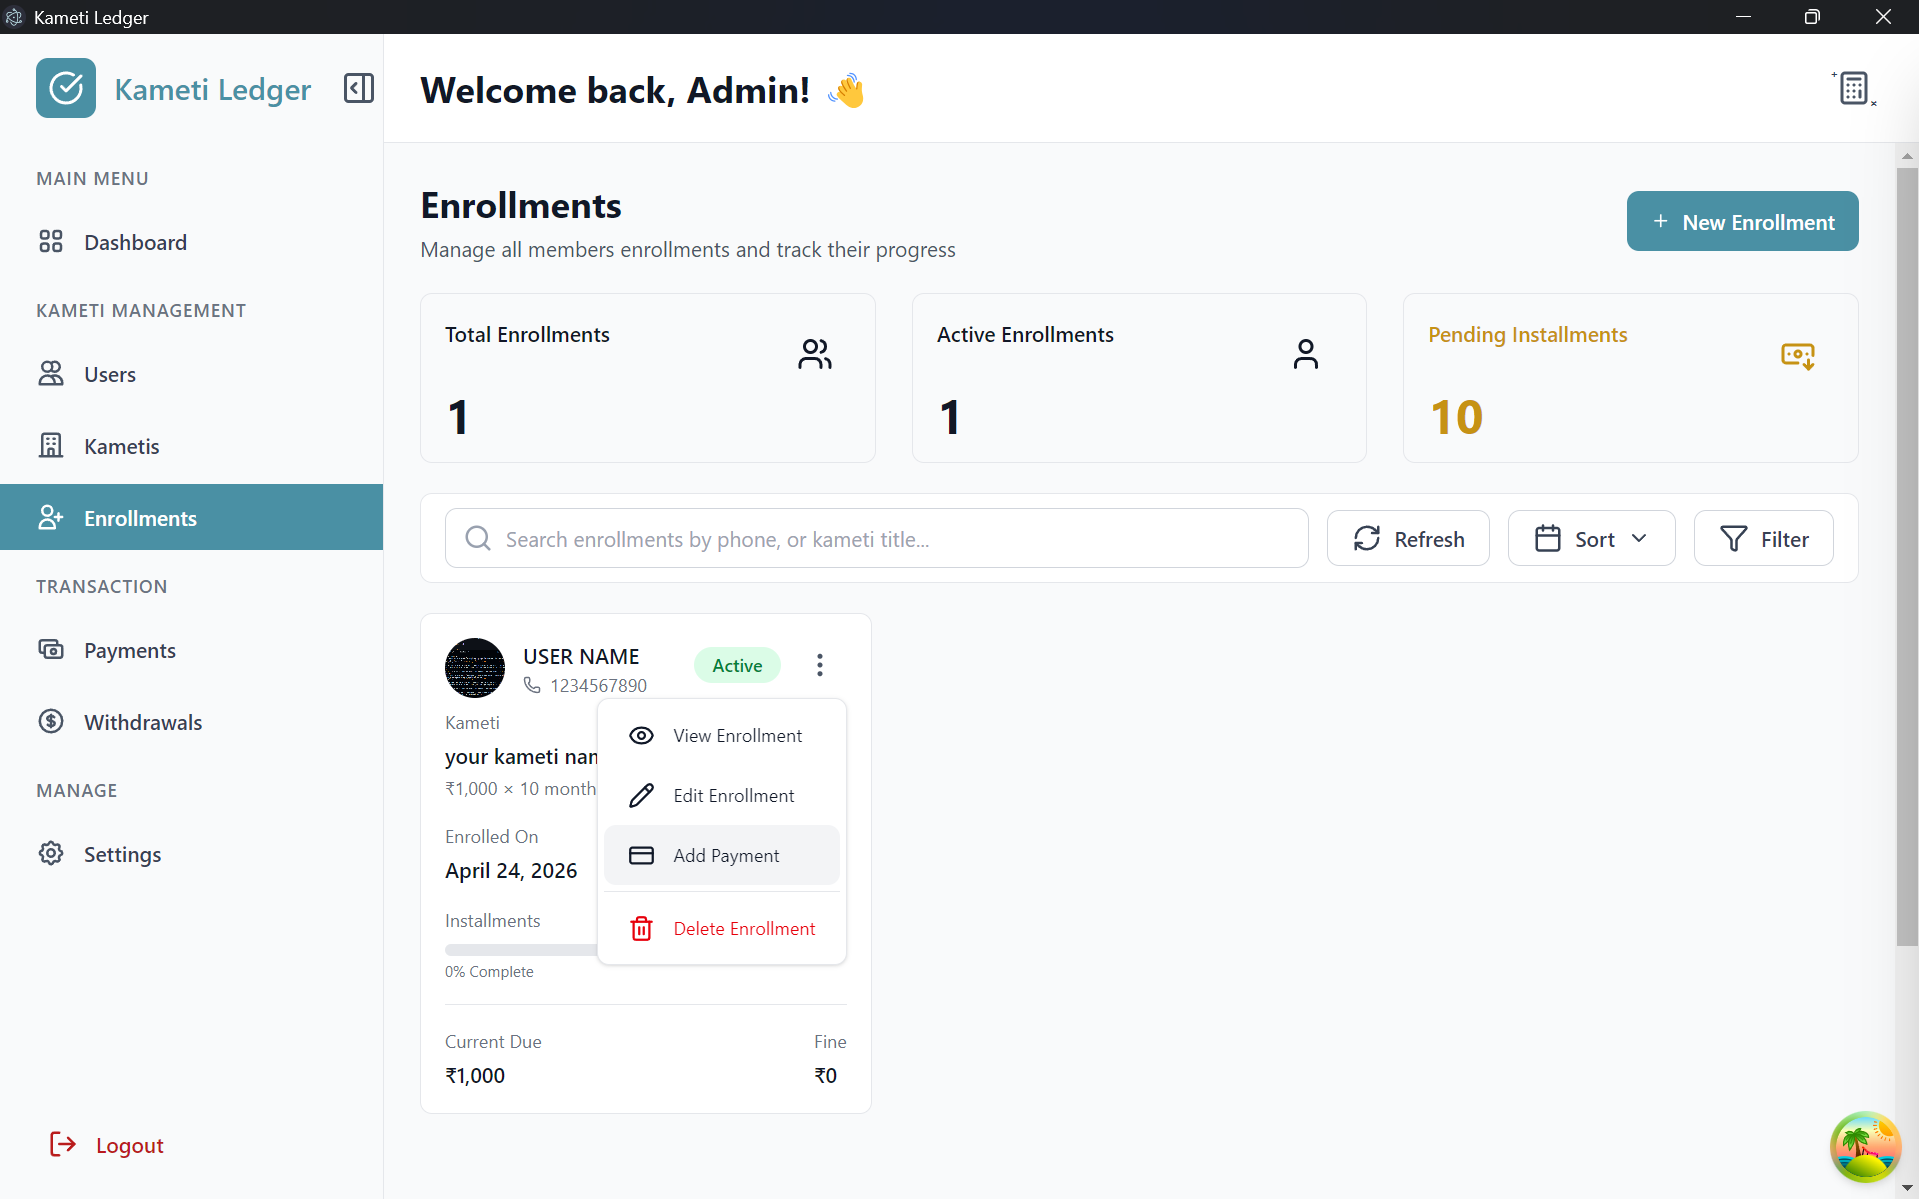The width and height of the screenshot is (1919, 1199).
Task: Click the user avatar thumbnail
Action: click(x=475, y=668)
